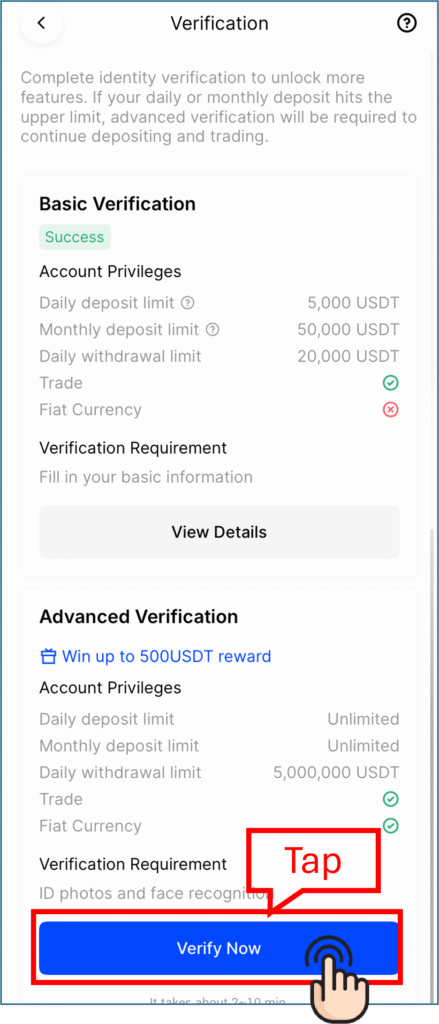
Task: Tap the 5,000,000 USDT withdrawal limit value
Action: pyautogui.click(x=336, y=773)
